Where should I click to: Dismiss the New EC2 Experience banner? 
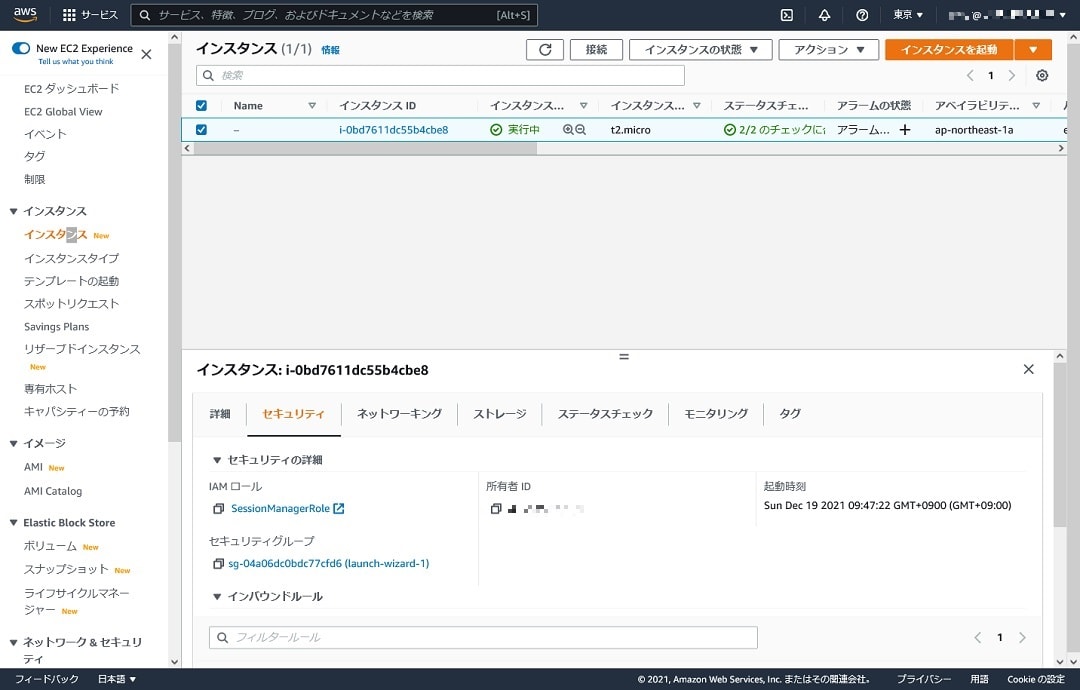pyautogui.click(x=146, y=54)
